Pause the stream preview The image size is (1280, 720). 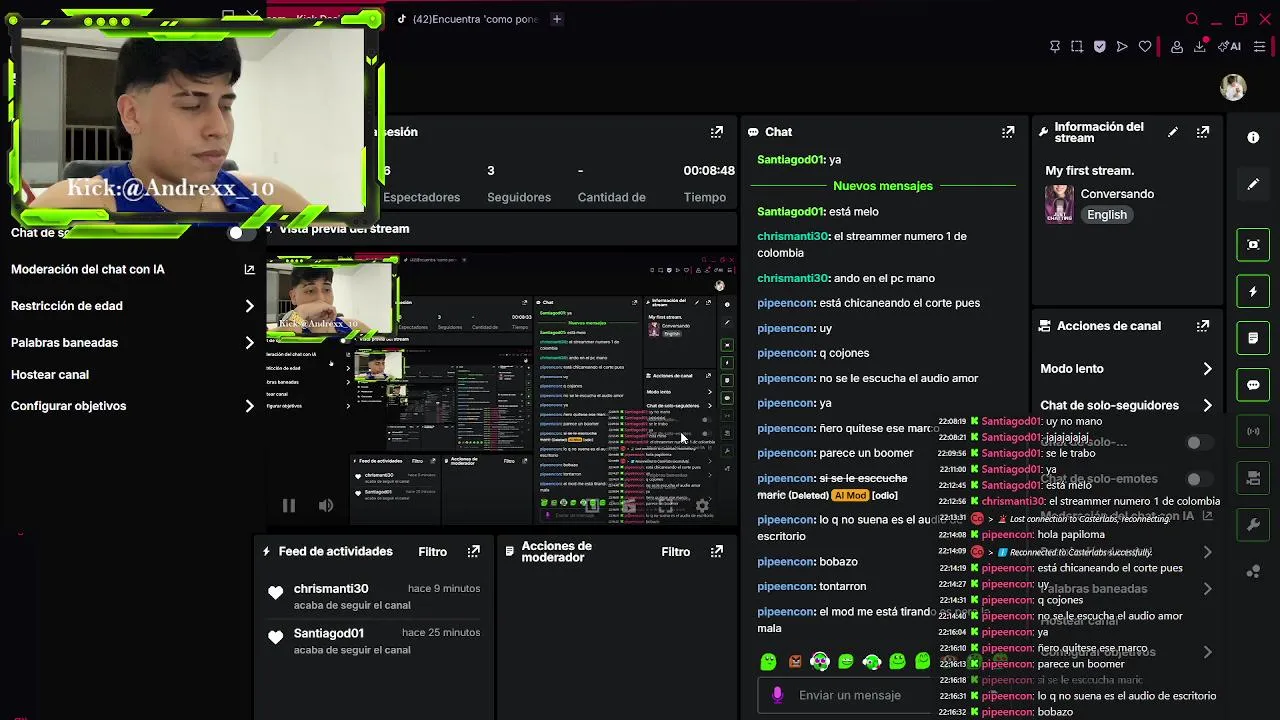288,506
